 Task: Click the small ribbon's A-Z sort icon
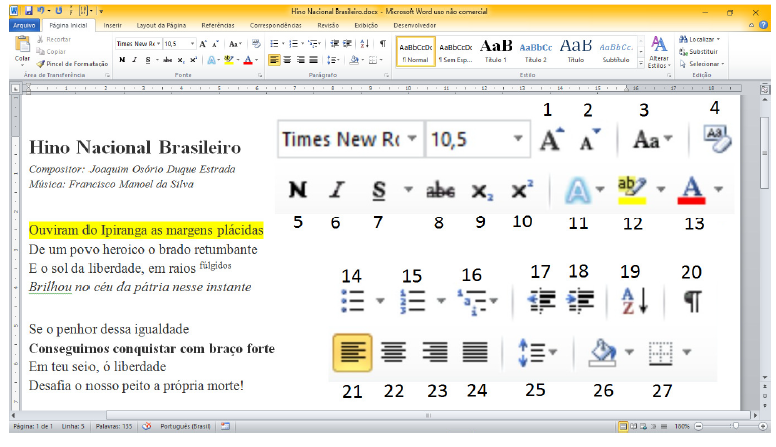point(365,44)
